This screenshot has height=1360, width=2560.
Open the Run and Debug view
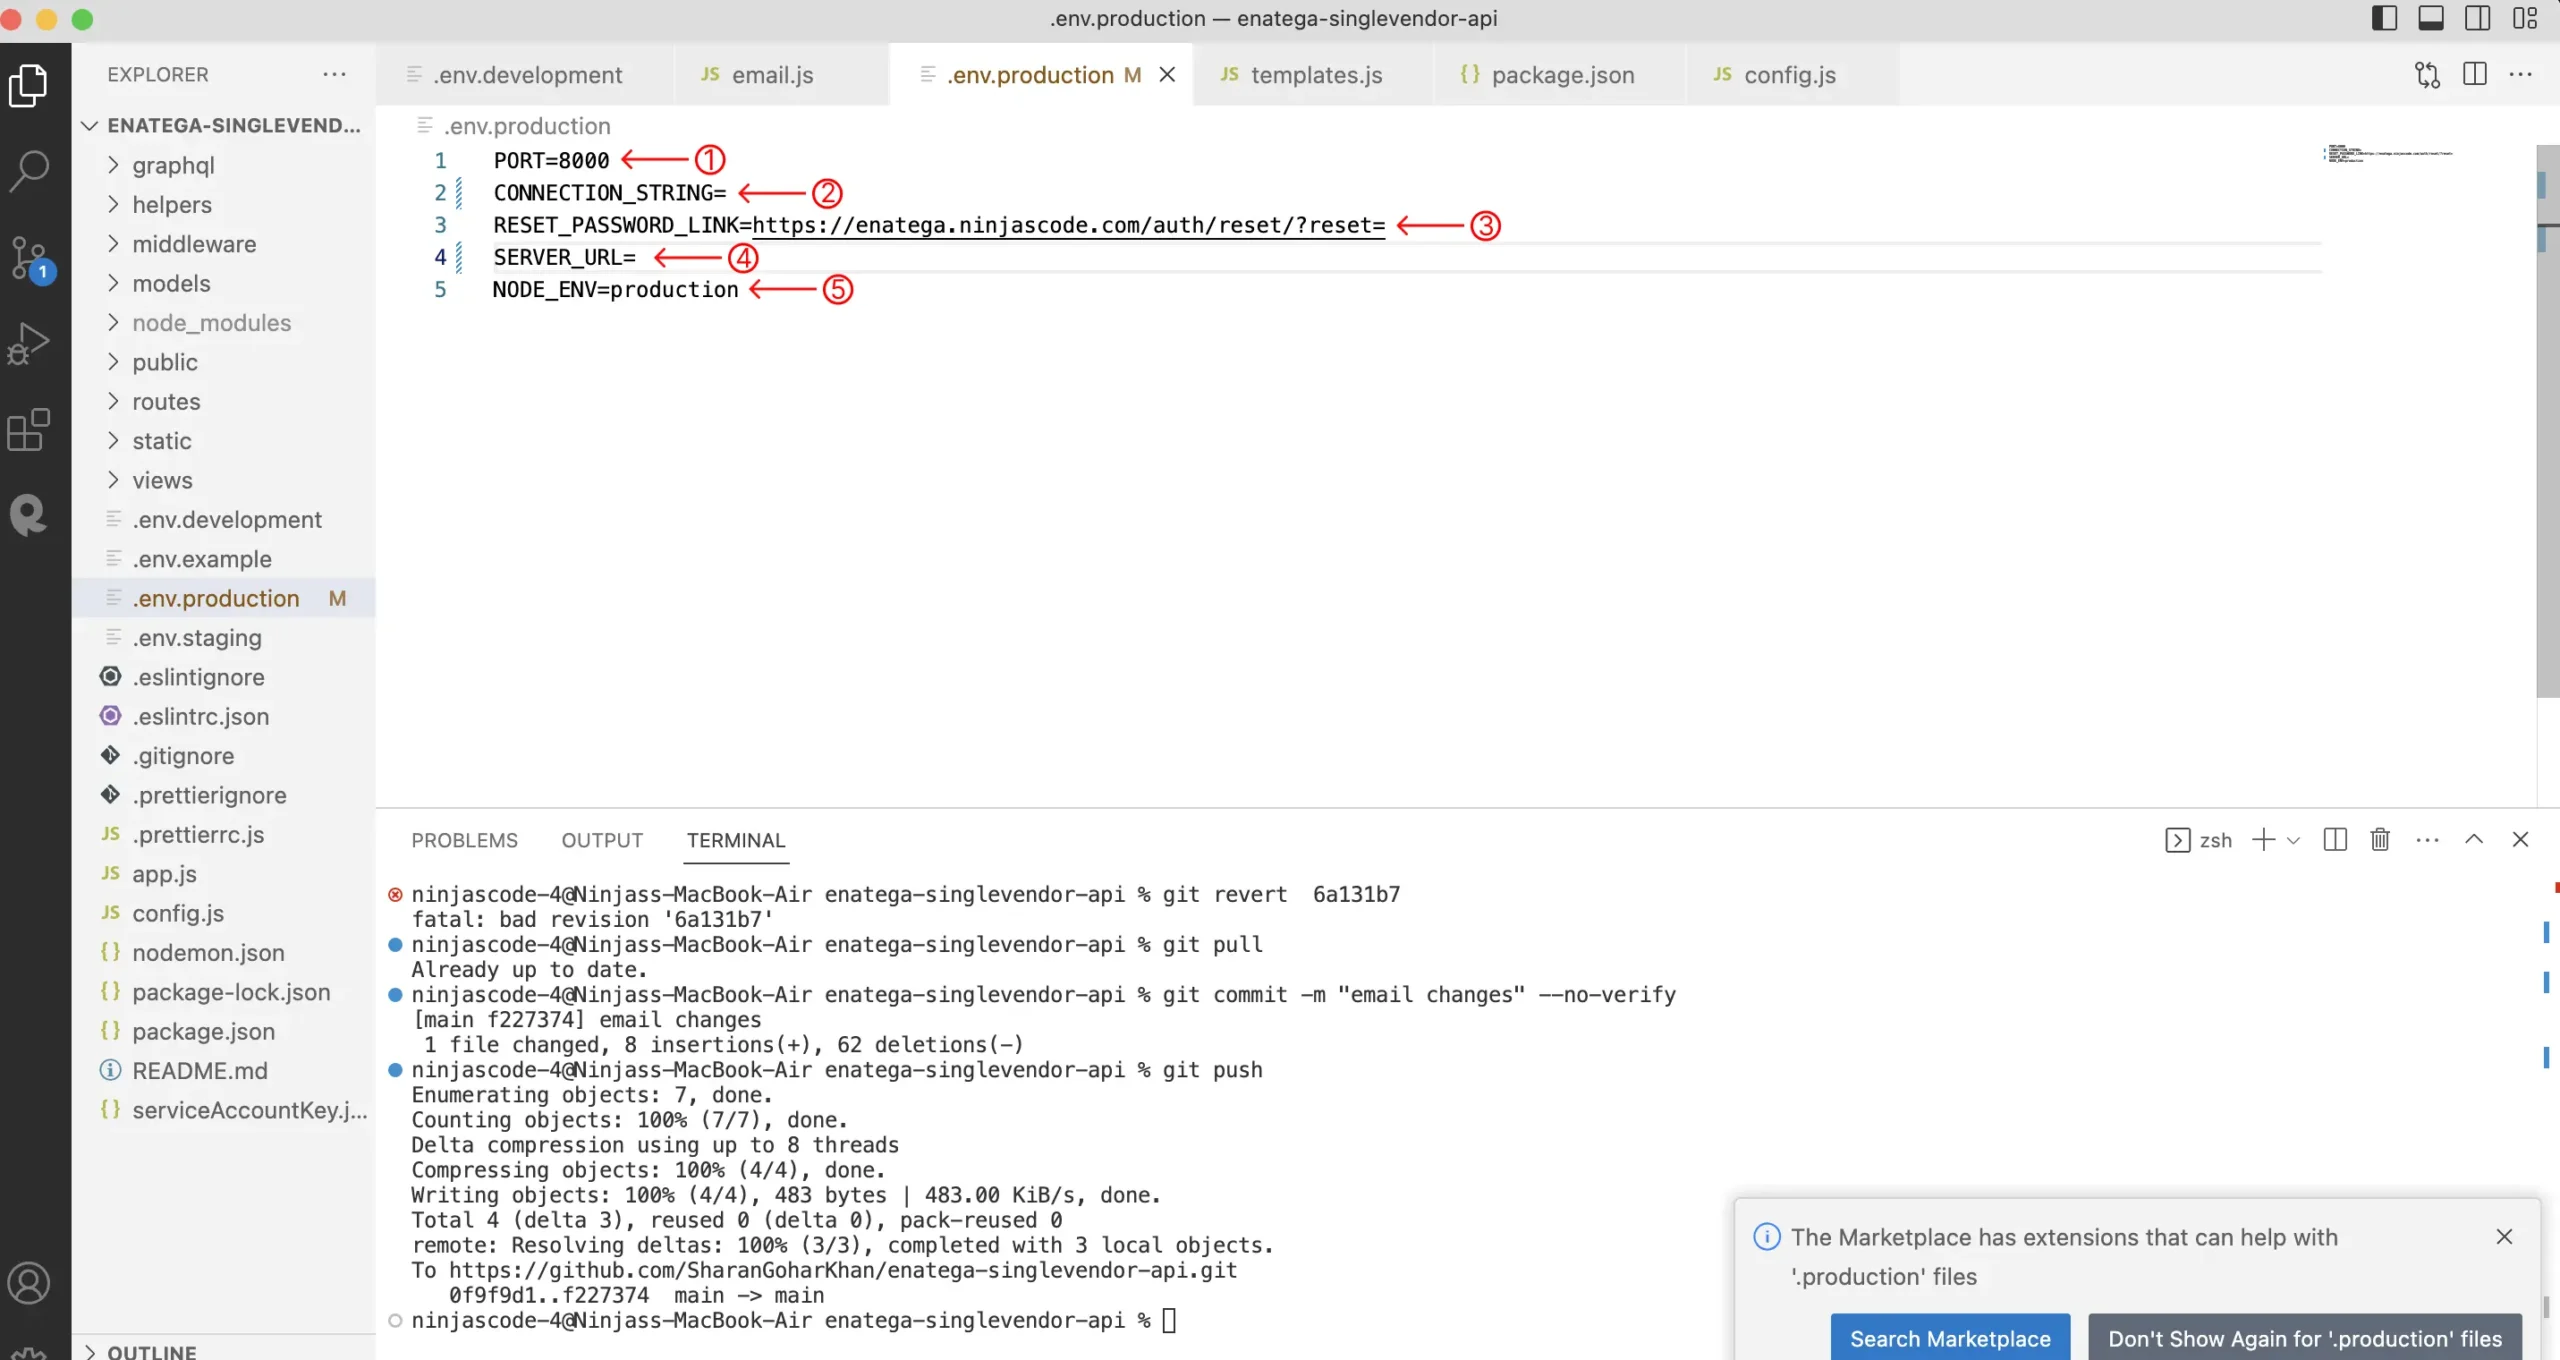tap(29, 344)
